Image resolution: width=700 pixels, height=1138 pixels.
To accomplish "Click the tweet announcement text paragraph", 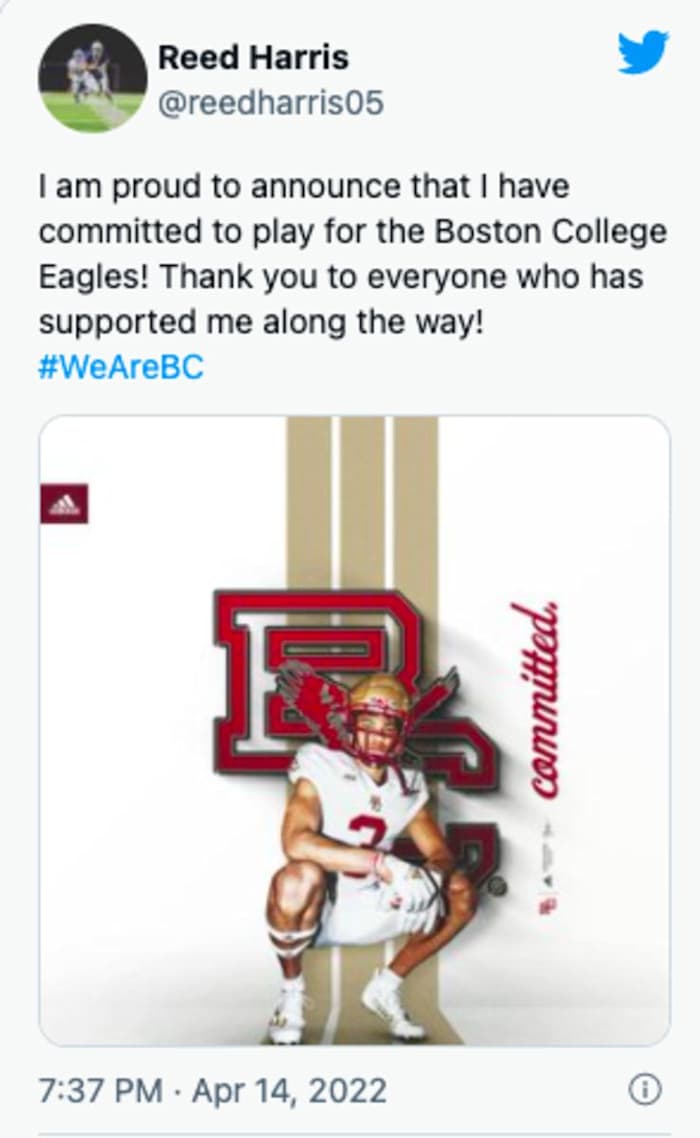I will pyautogui.click(x=350, y=255).
